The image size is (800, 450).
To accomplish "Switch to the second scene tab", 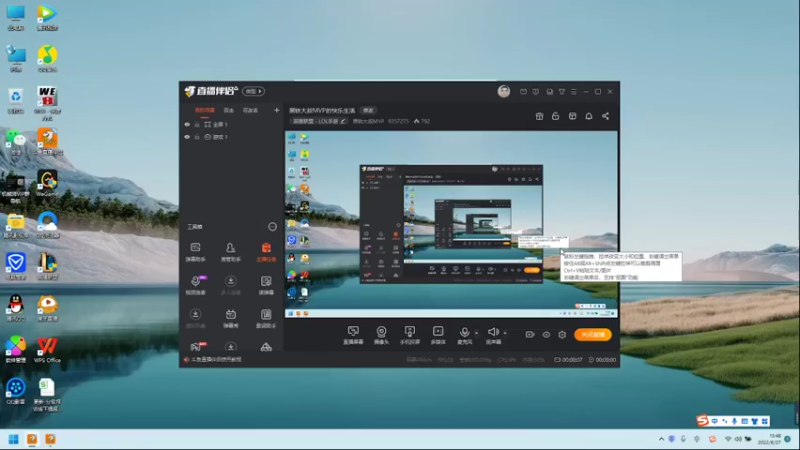I will pos(229,110).
